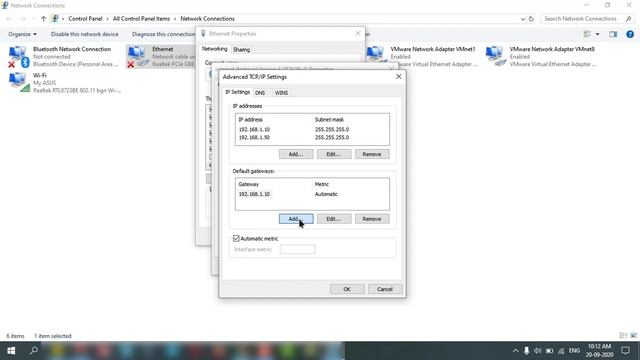The width and height of the screenshot is (640, 360).
Task: Click Diagnose this connection
Action: pos(164,34)
